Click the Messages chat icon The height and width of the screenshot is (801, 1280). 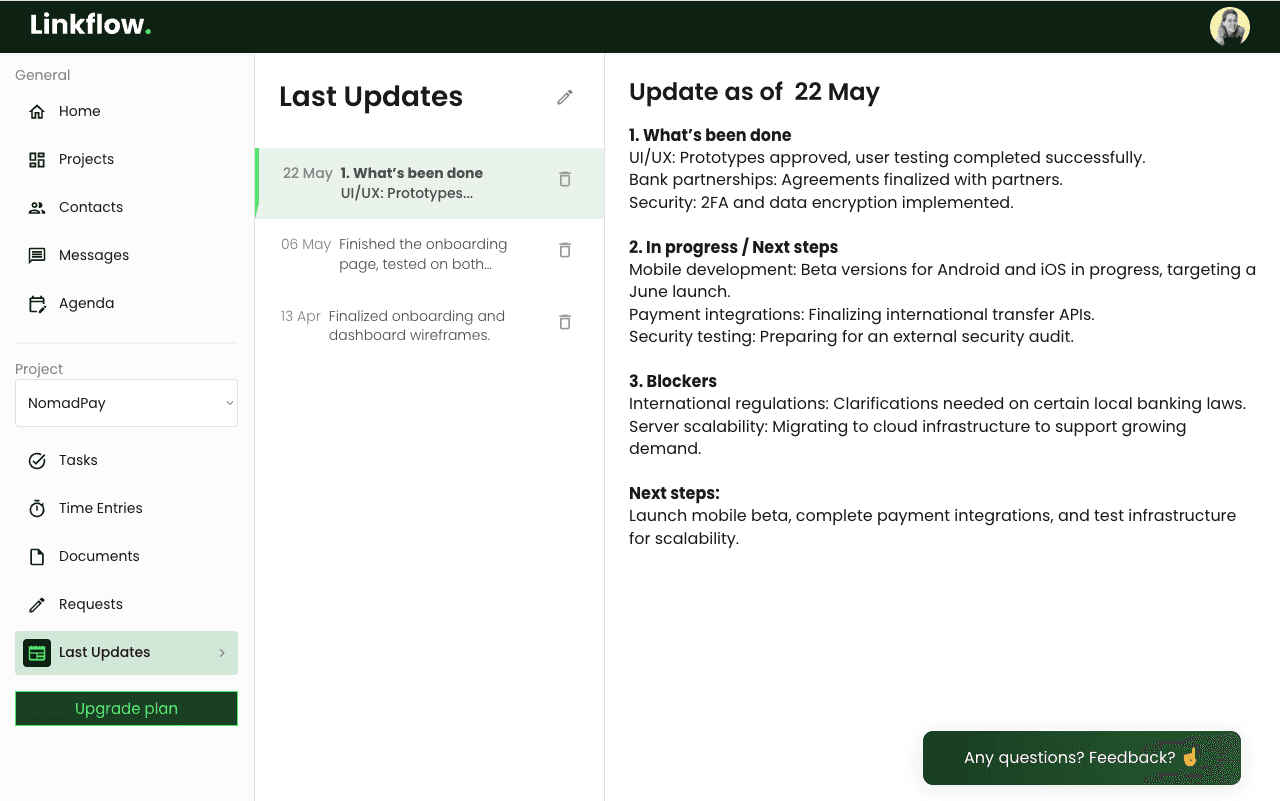coord(37,255)
